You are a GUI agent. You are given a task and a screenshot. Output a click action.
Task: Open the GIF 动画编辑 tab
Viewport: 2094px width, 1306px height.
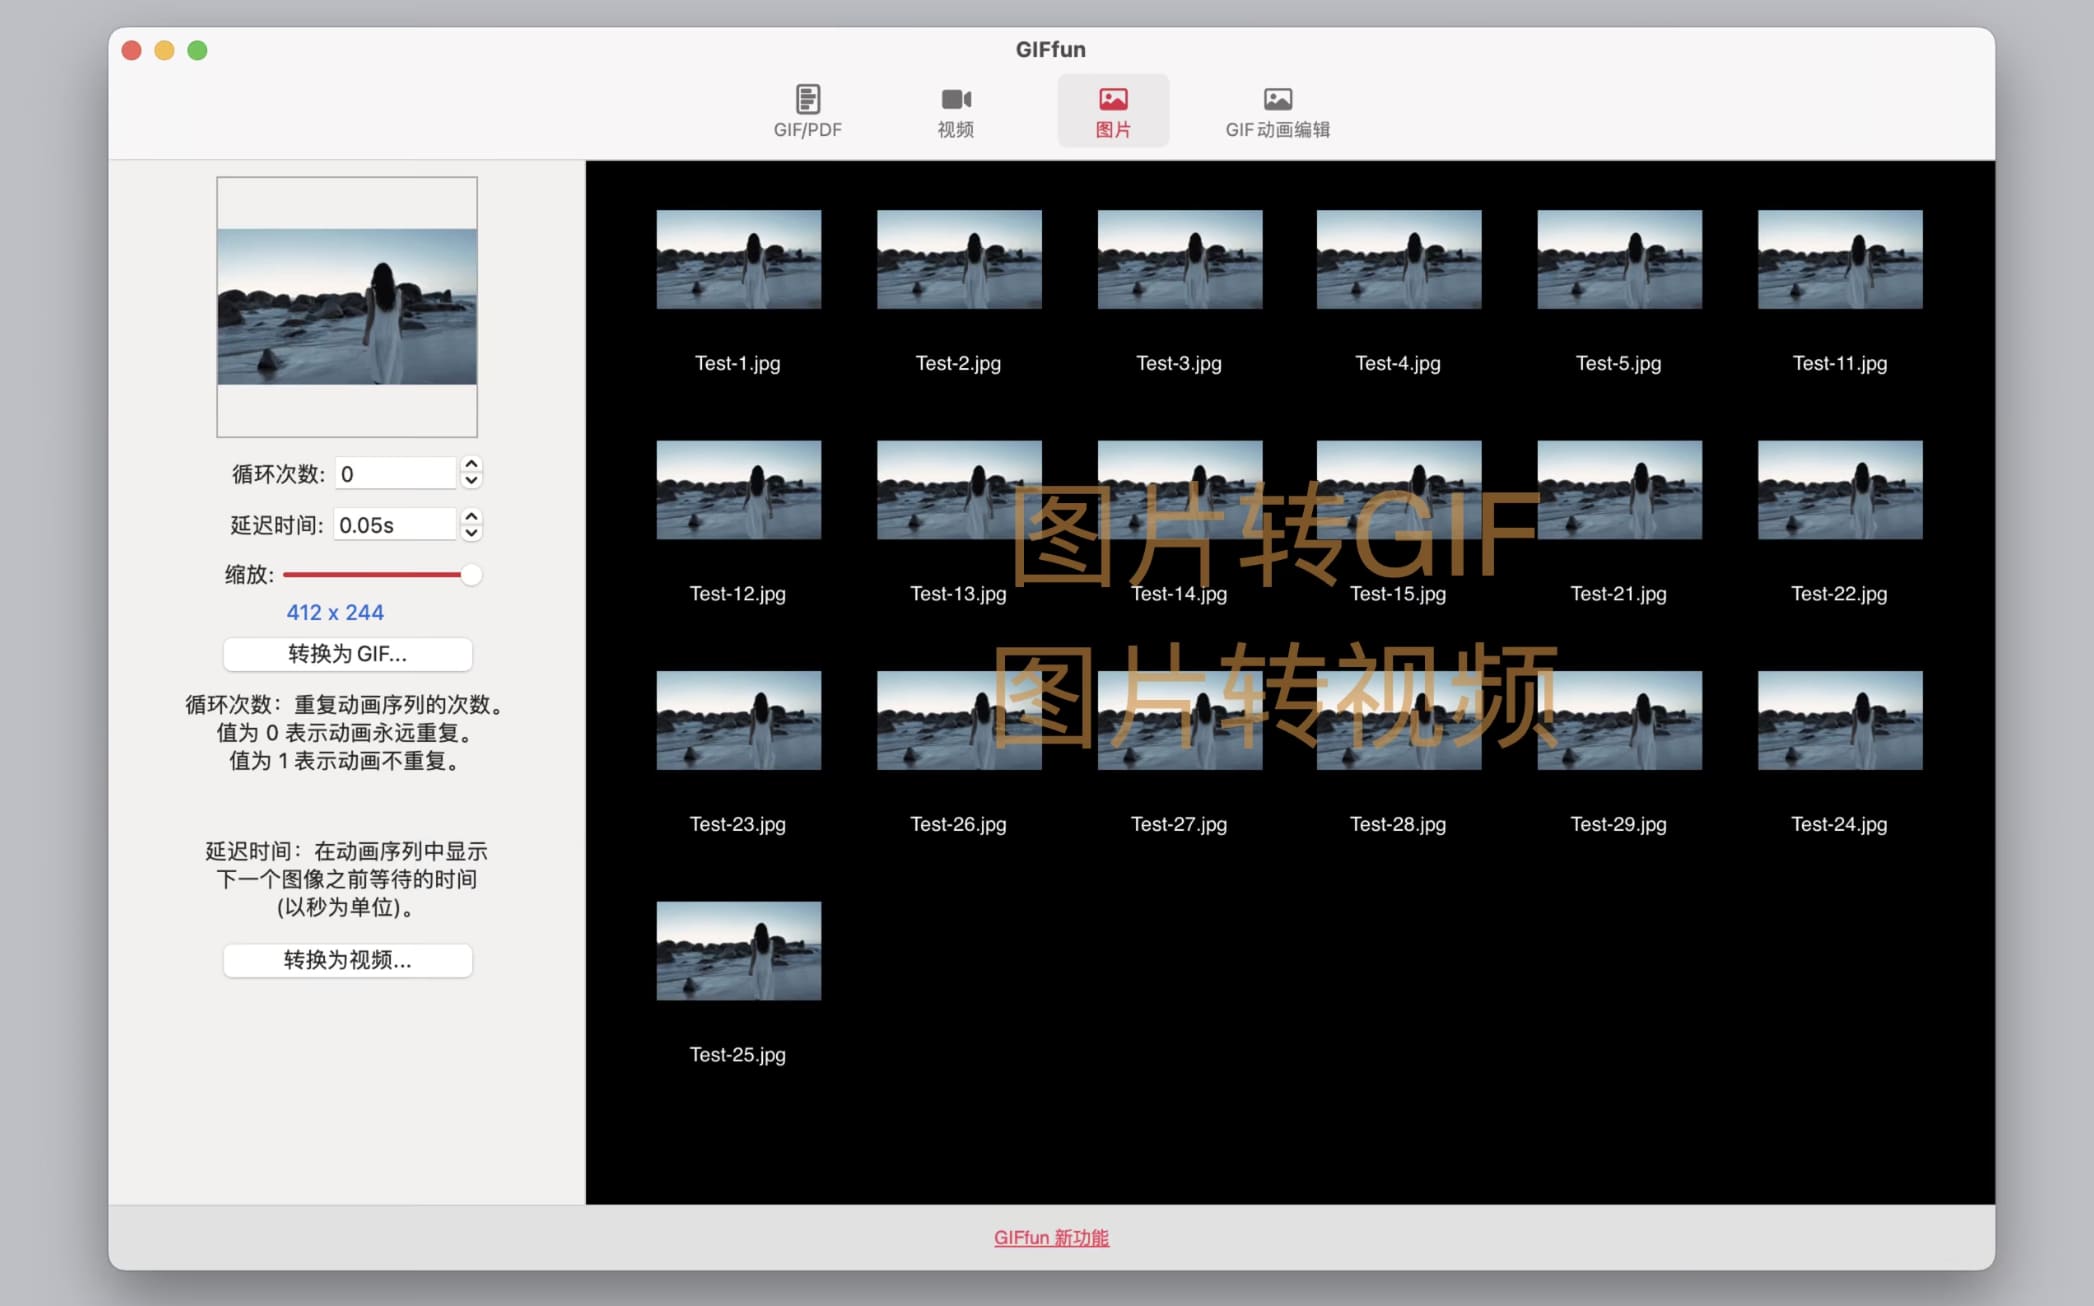(1277, 110)
